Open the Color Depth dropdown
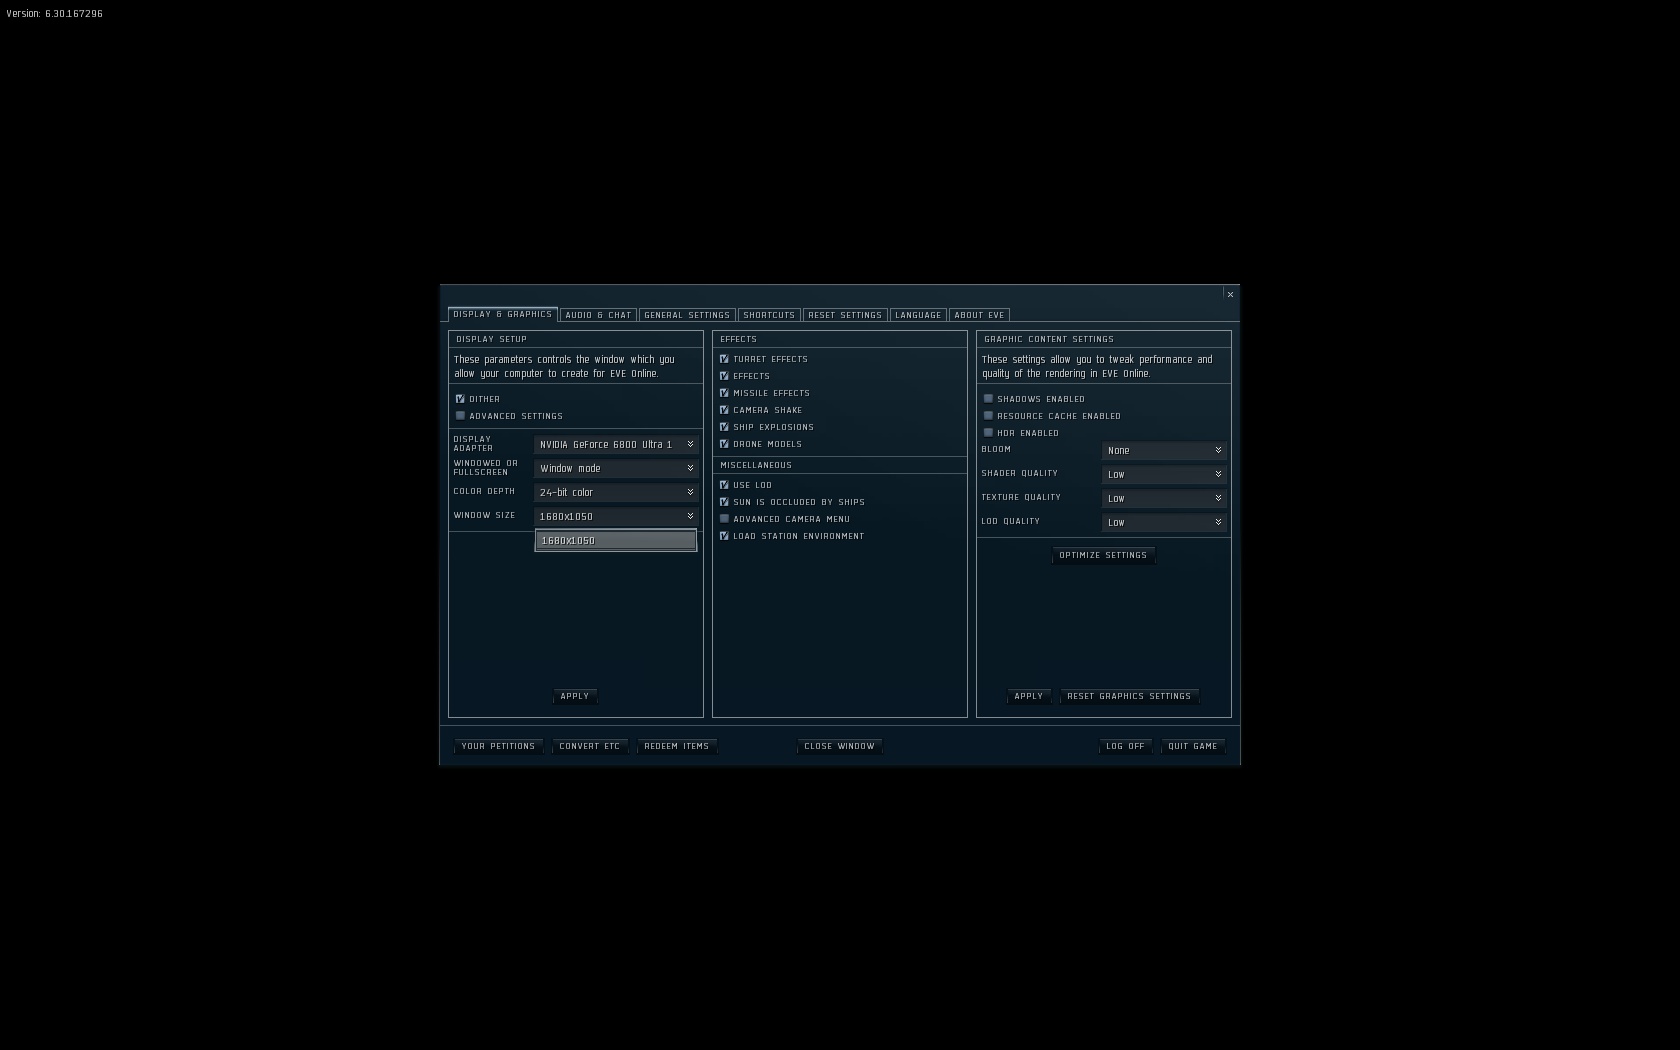This screenshot has height=1050, width=1680. (616, 492)
